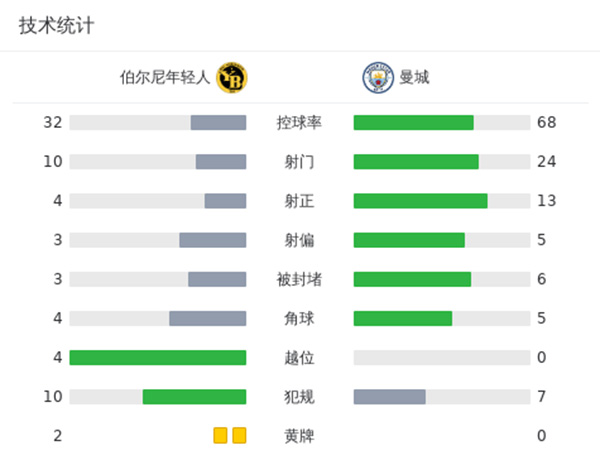This screenshot has height=455, width=600.
Task: Click the Manchester City club crest icon
Action: pyautogui.click(x=377, y=77)
